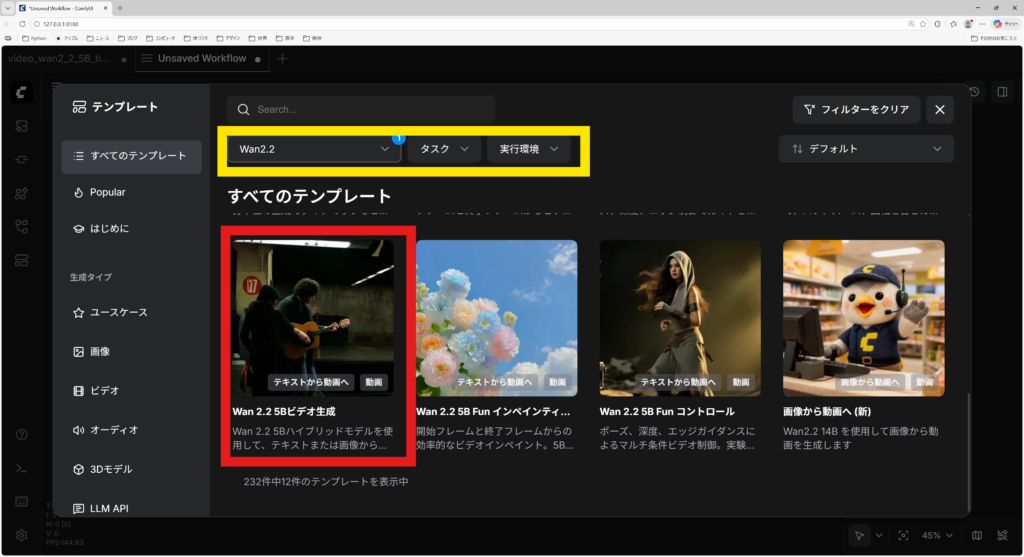Click the fit view icon in bottom toolbar
The height and width of the screenshot is (557, 1024).
coord(903,535)
